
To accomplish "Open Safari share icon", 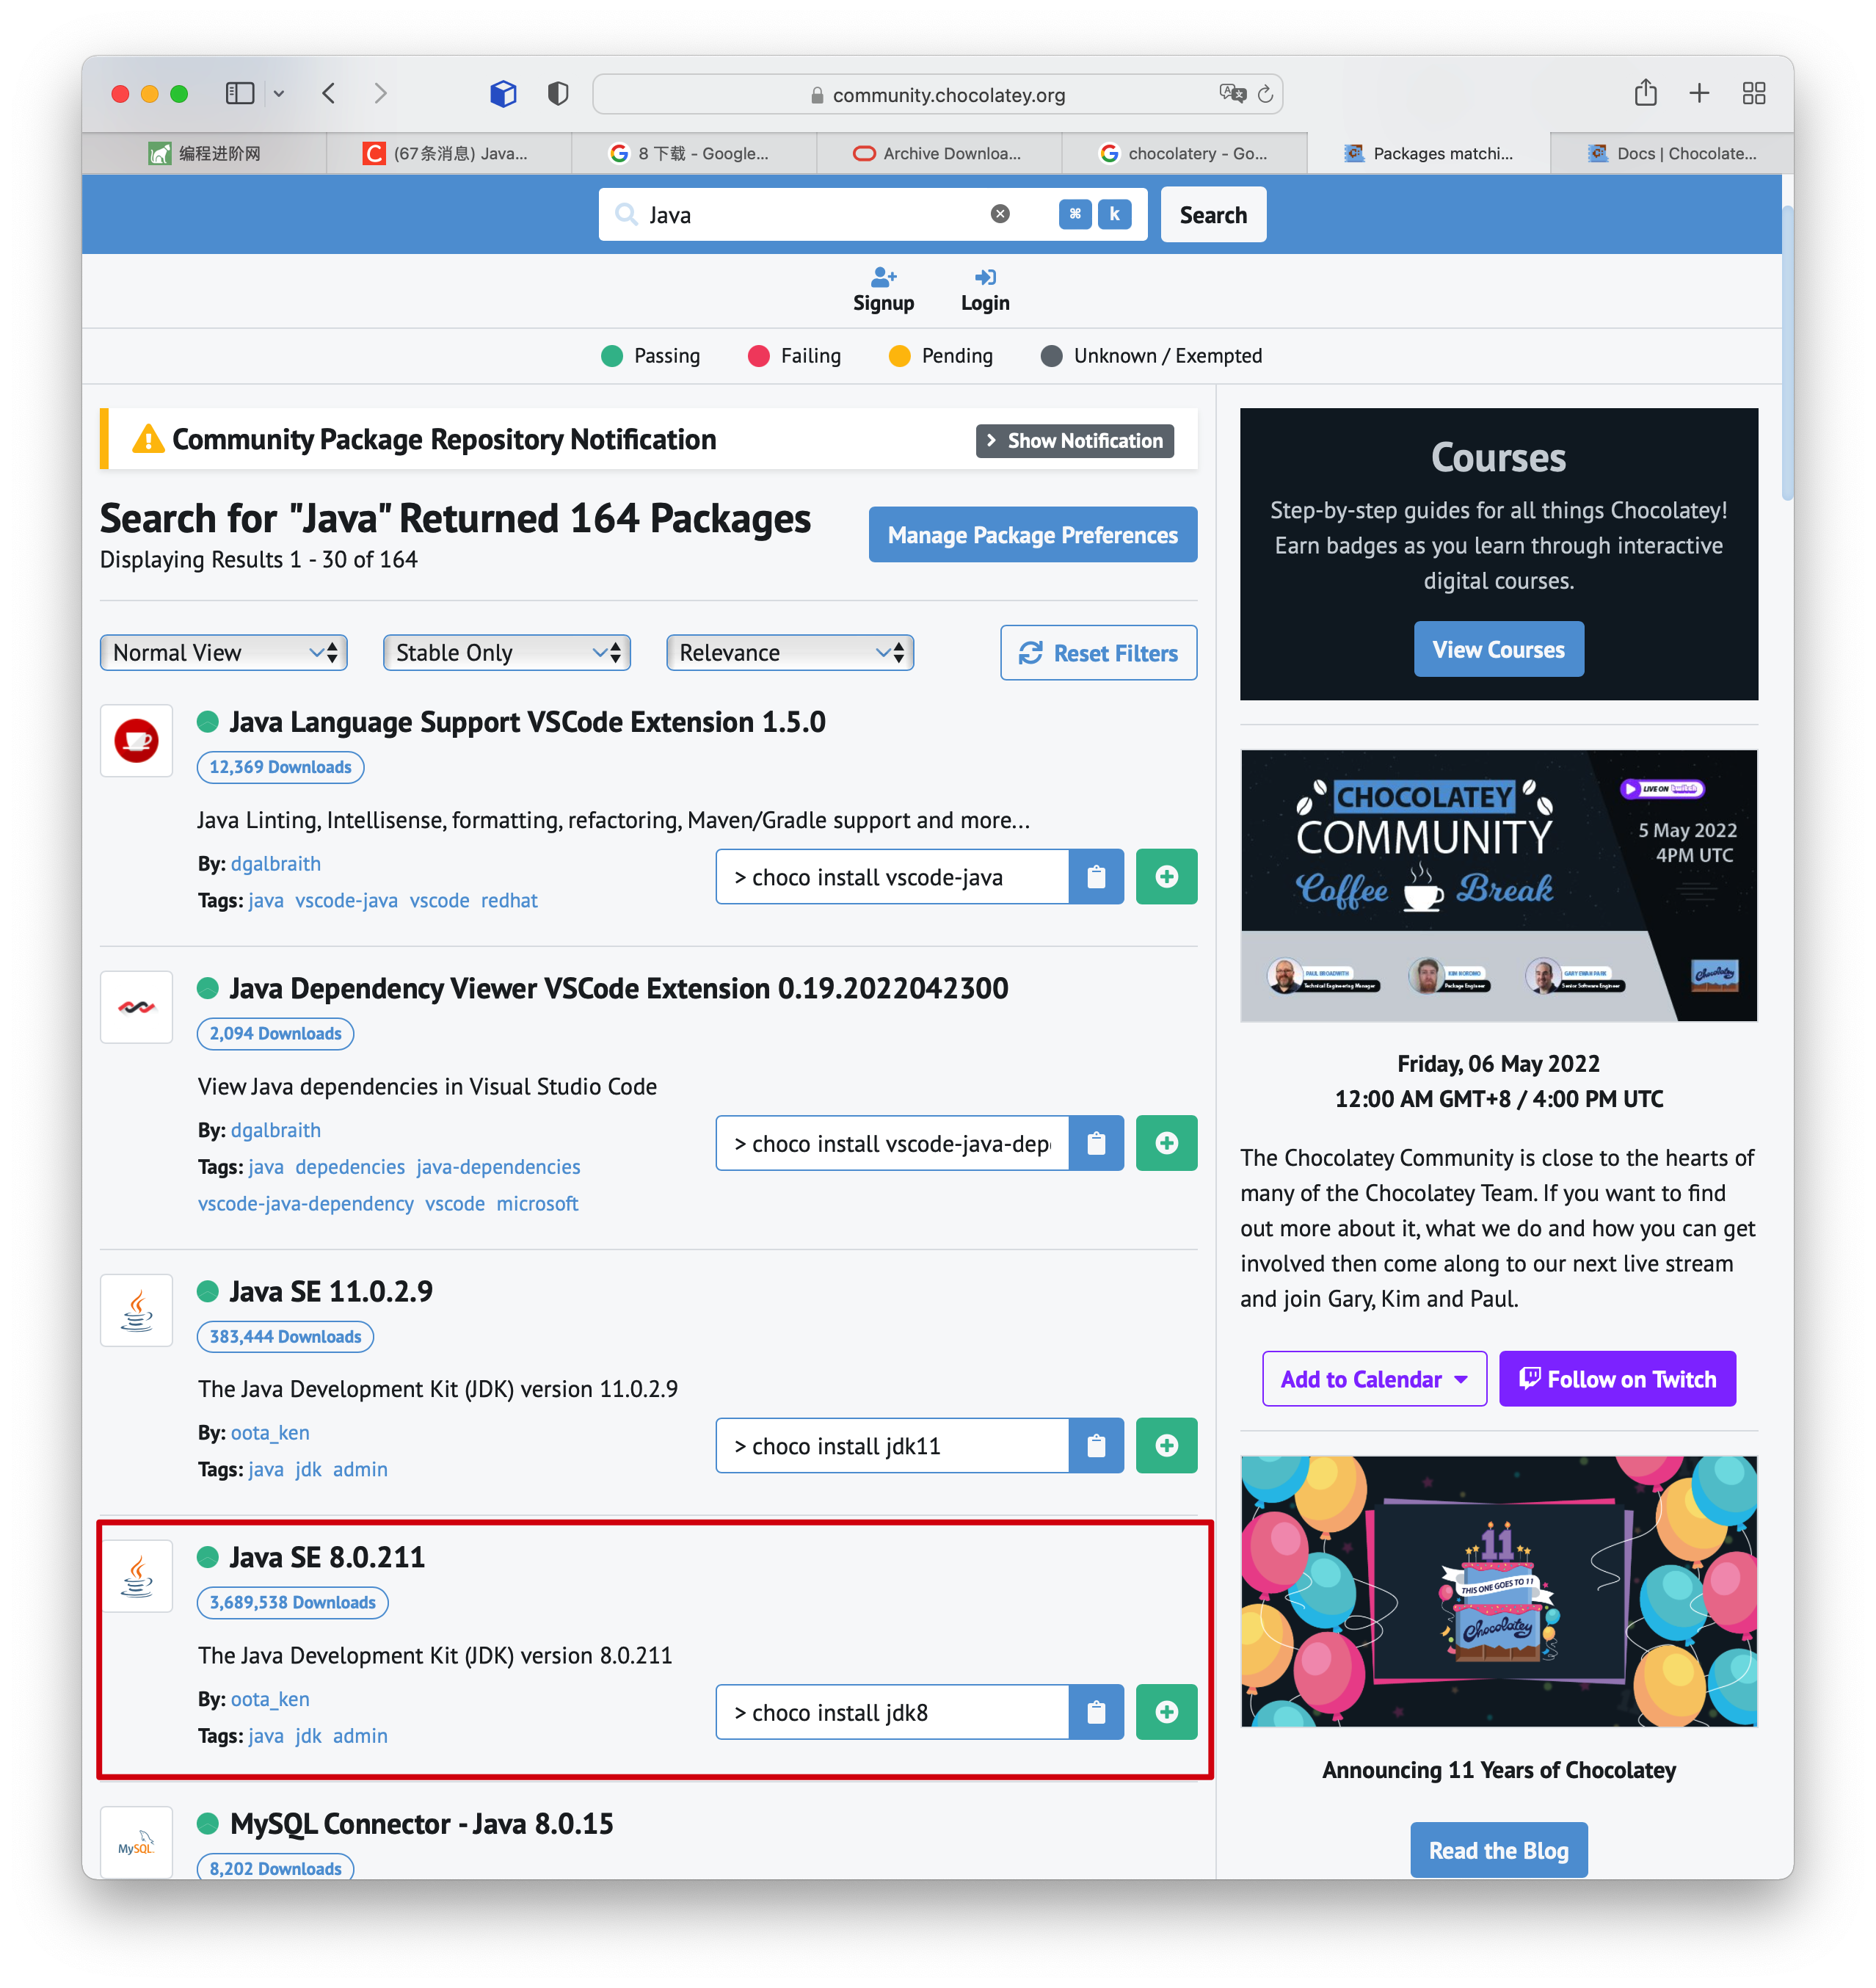I will click(1645, 94).
